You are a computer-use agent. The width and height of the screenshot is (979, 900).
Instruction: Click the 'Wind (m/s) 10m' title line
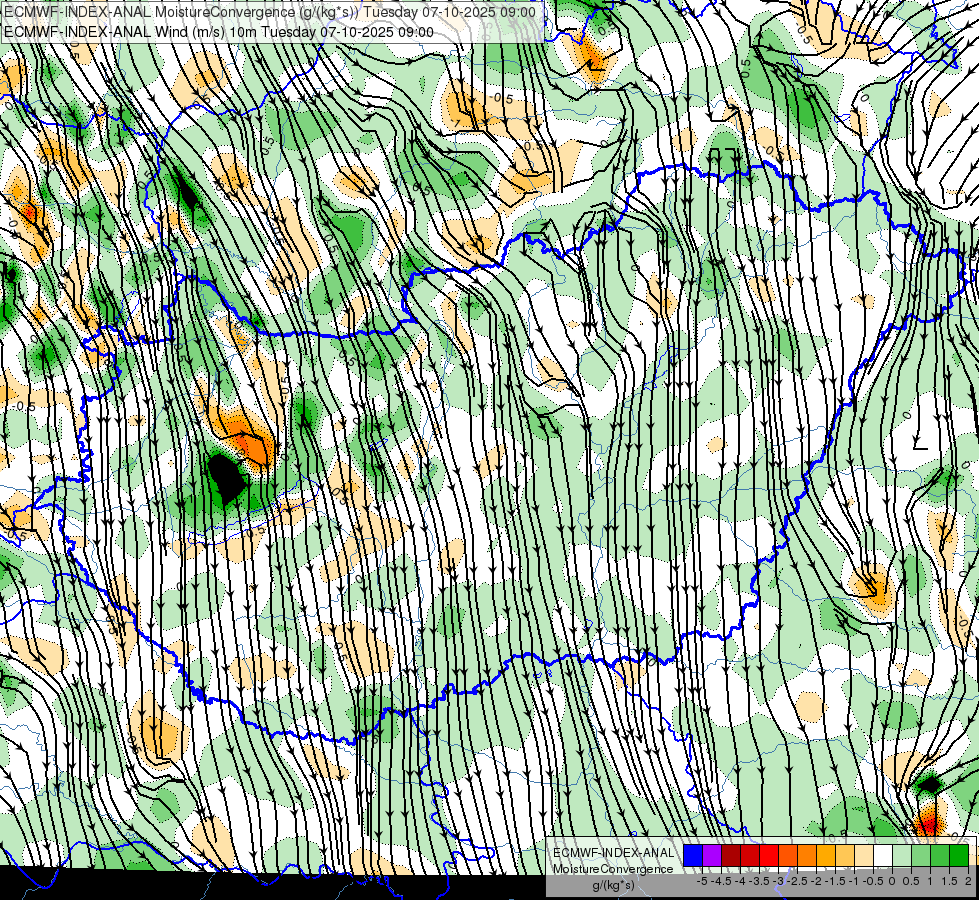[219, 32]
